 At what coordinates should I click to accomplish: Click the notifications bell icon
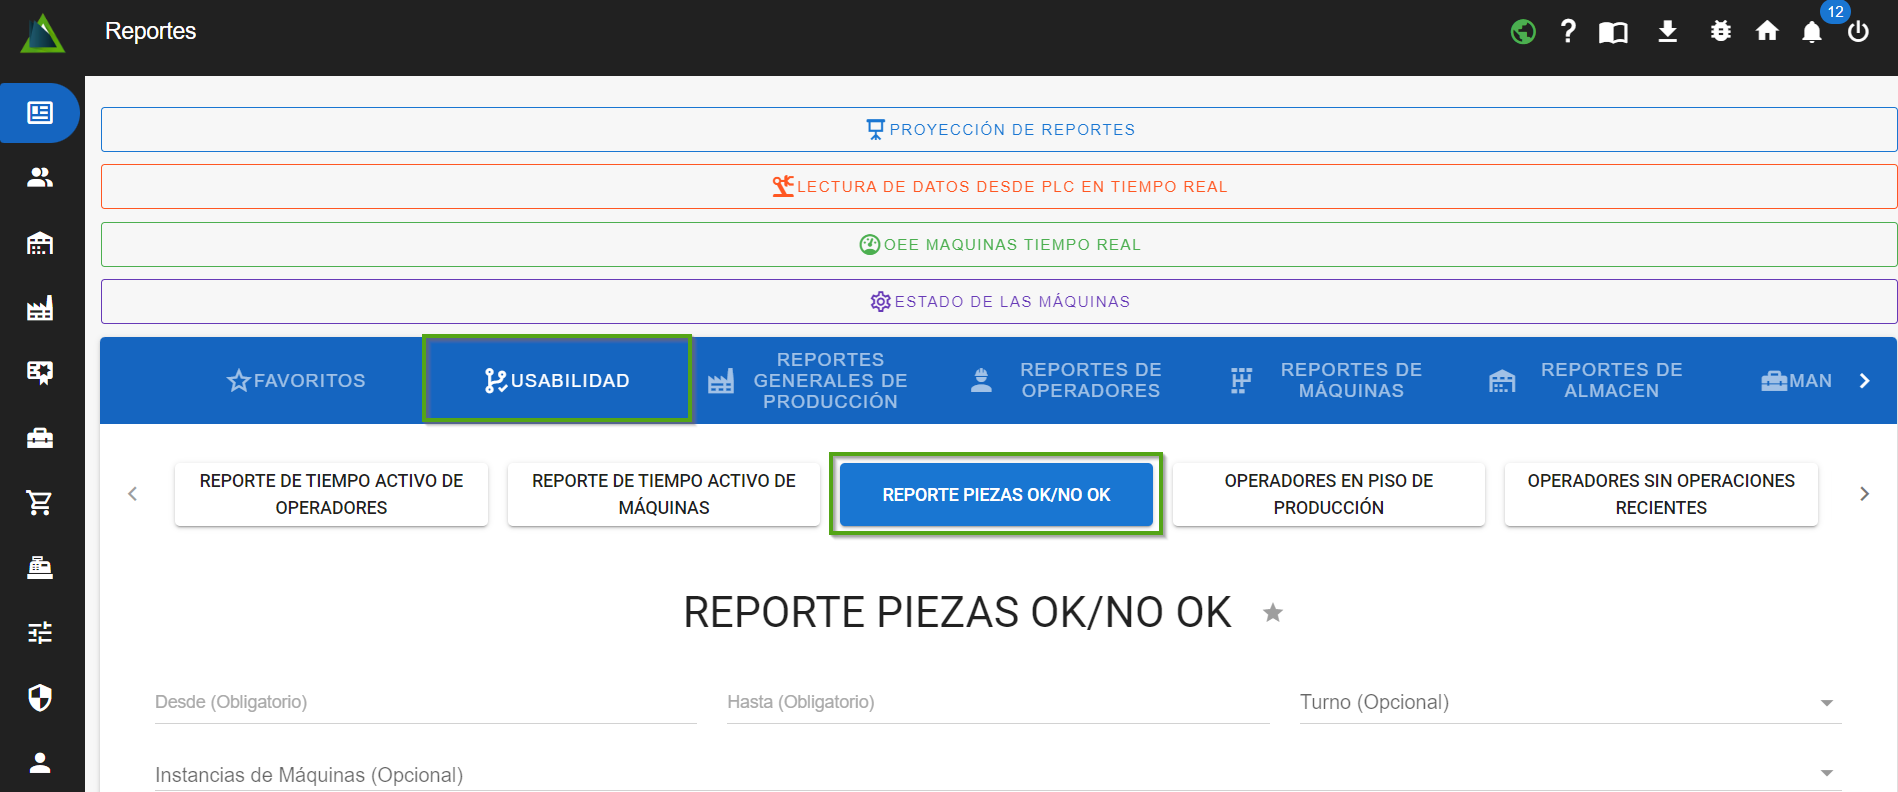tap(1811, 32)
